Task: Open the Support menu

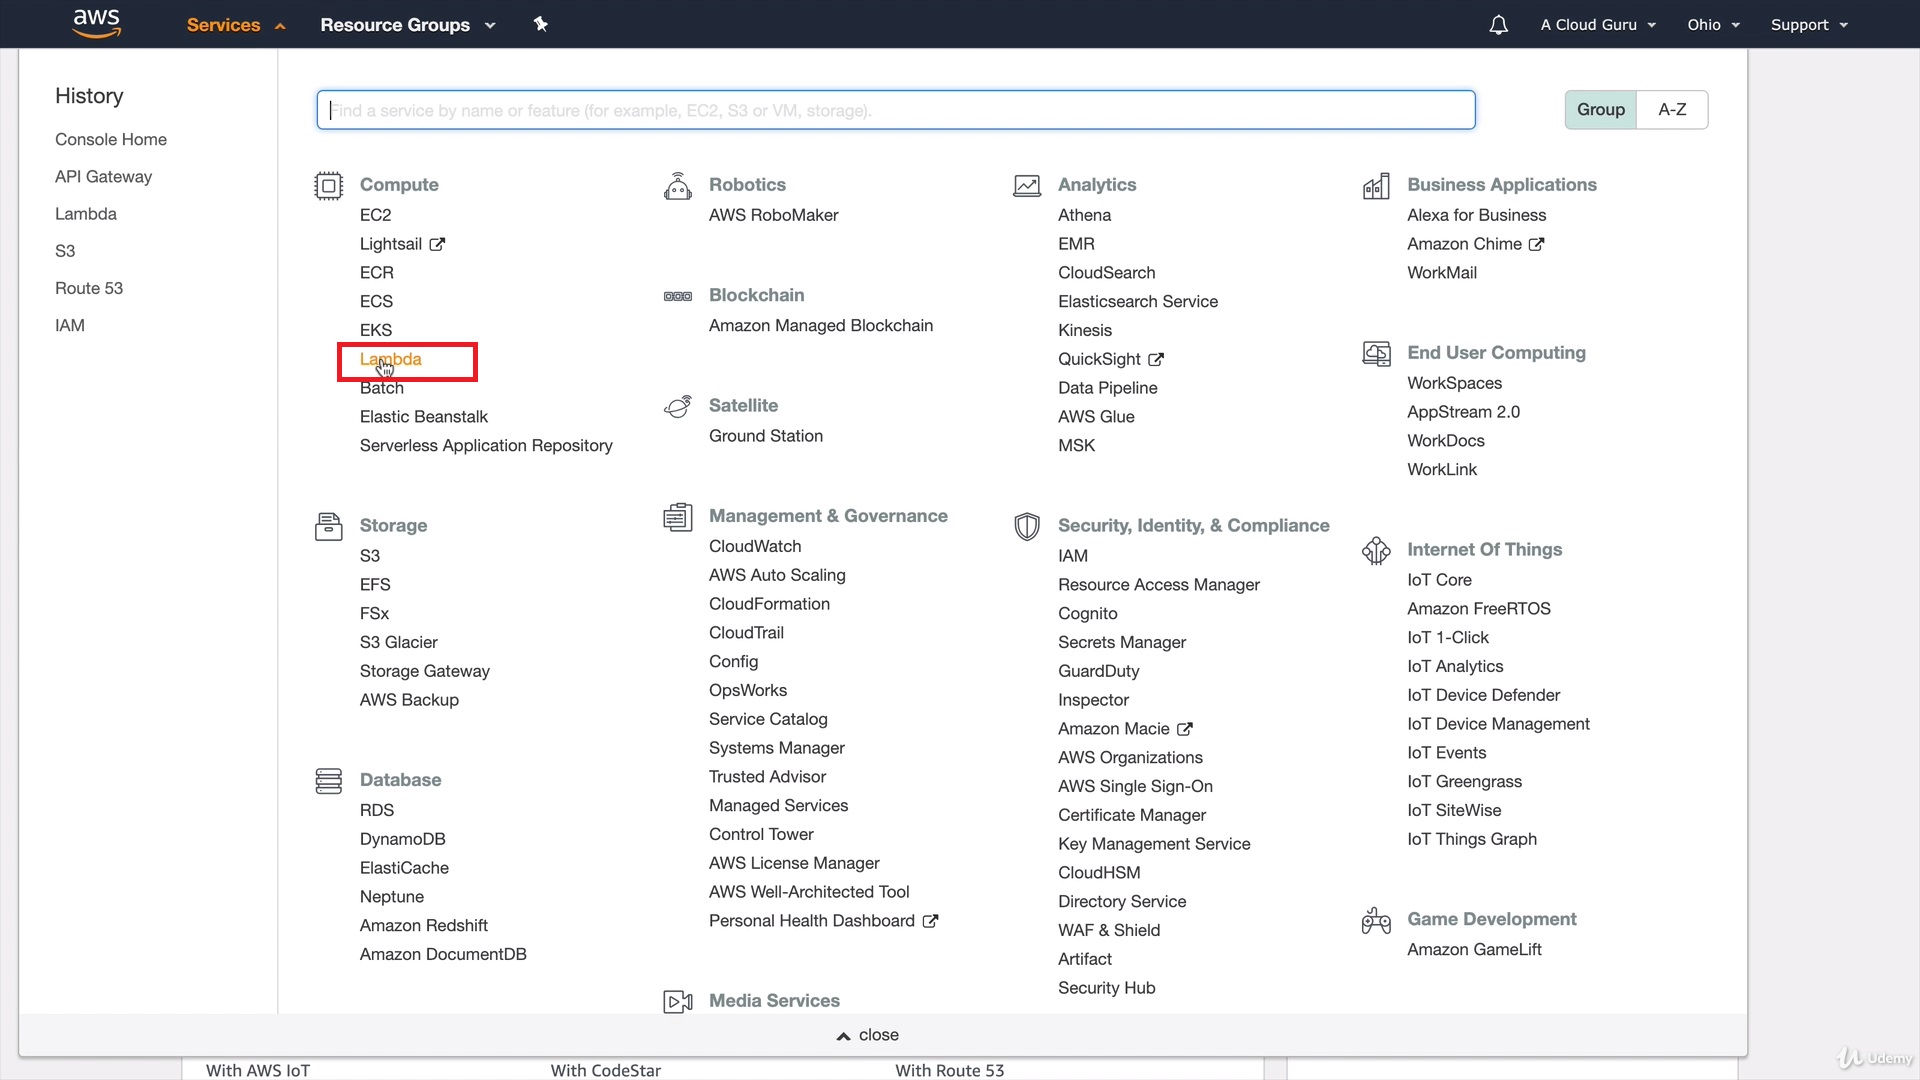Action: [x=1808, y=25]
